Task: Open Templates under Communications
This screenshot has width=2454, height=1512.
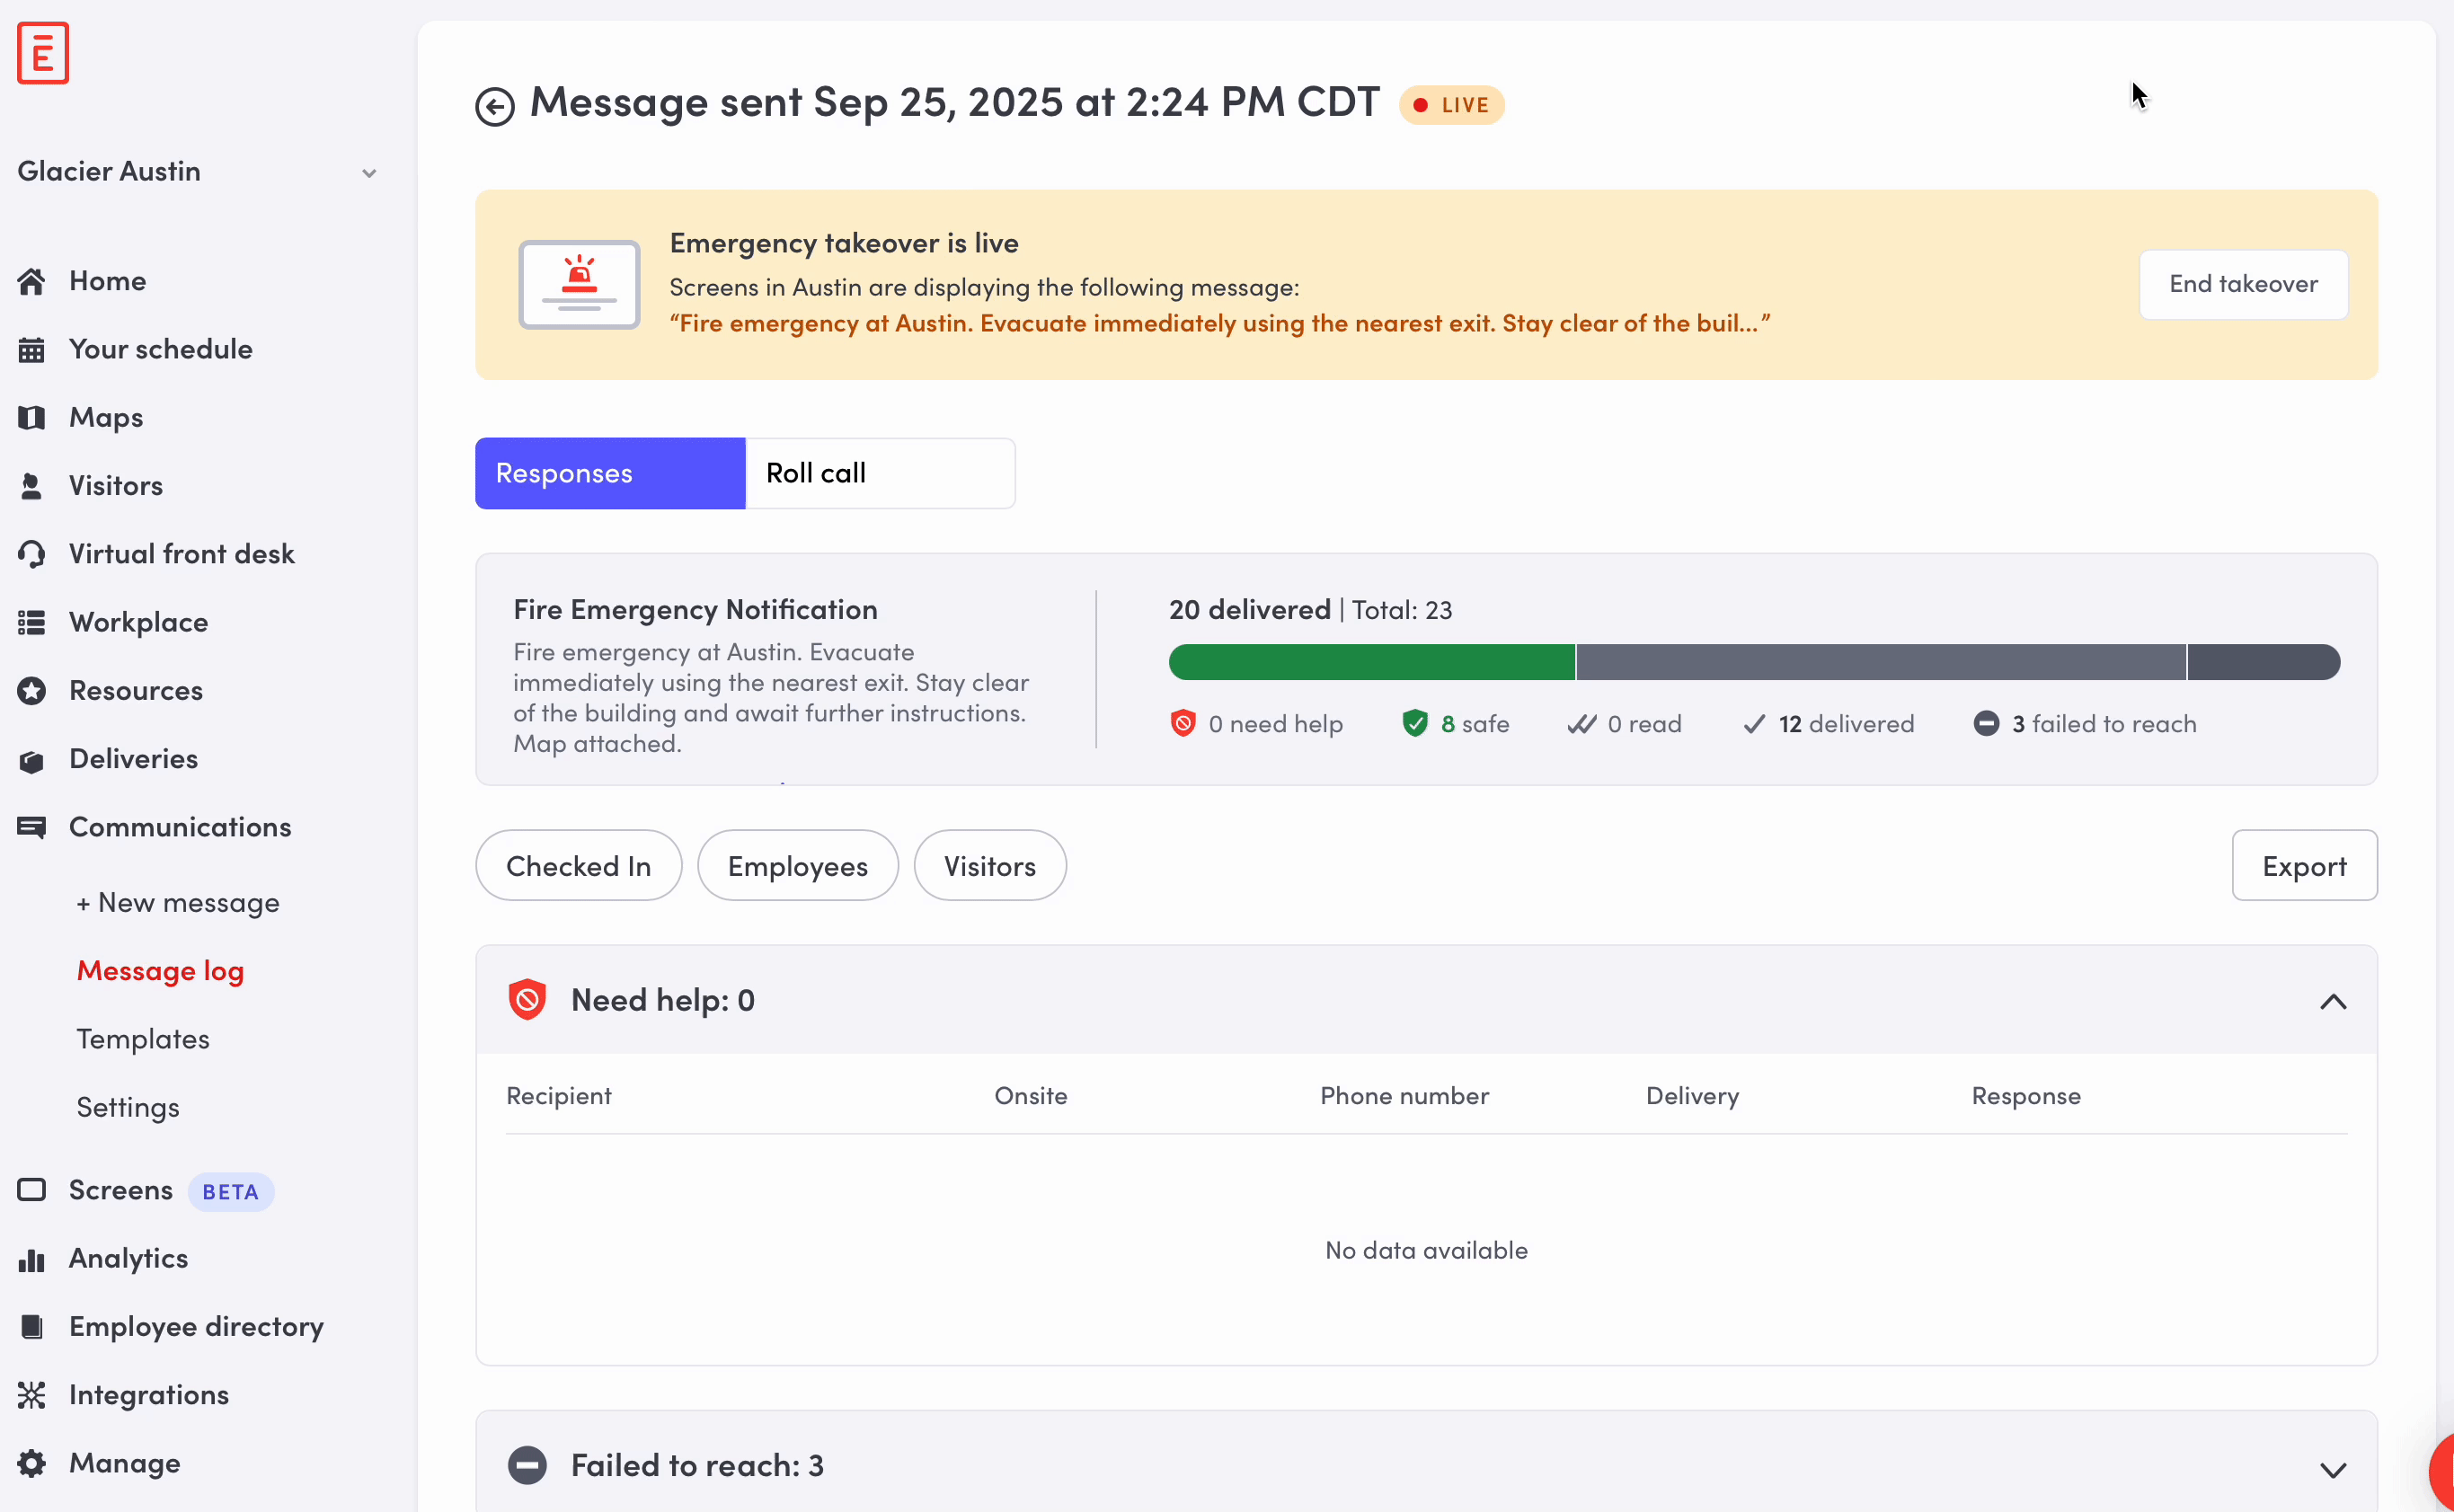Action: click(x=143, y=1039)
